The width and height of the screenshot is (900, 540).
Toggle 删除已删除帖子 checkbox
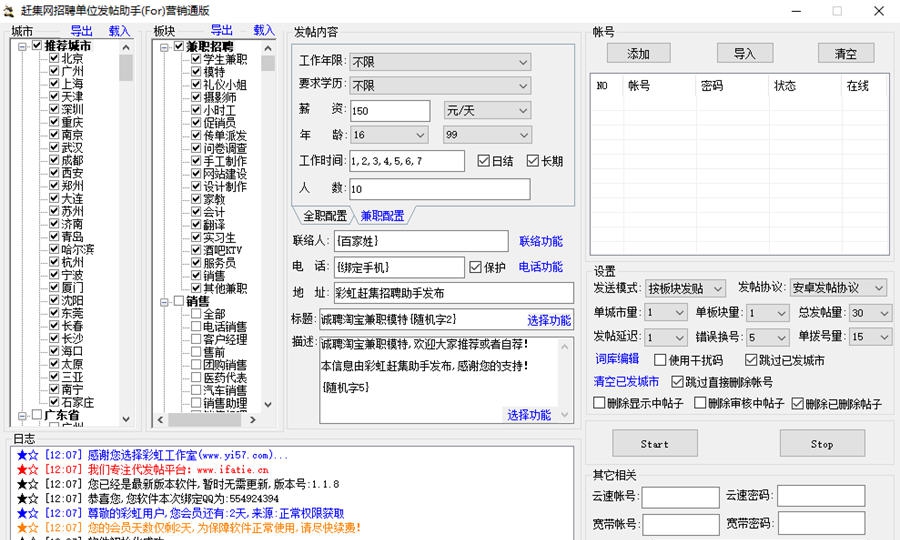coord(797,403)
